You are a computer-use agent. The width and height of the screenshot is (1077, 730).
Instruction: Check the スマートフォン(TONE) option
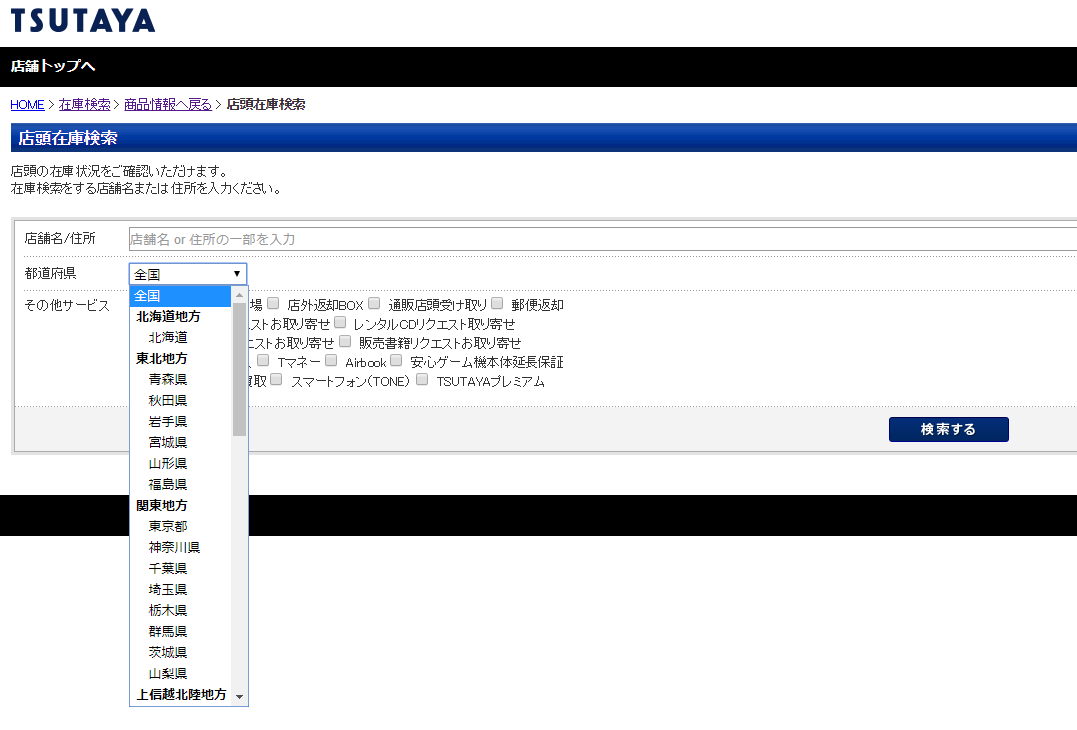coord(276,380)
